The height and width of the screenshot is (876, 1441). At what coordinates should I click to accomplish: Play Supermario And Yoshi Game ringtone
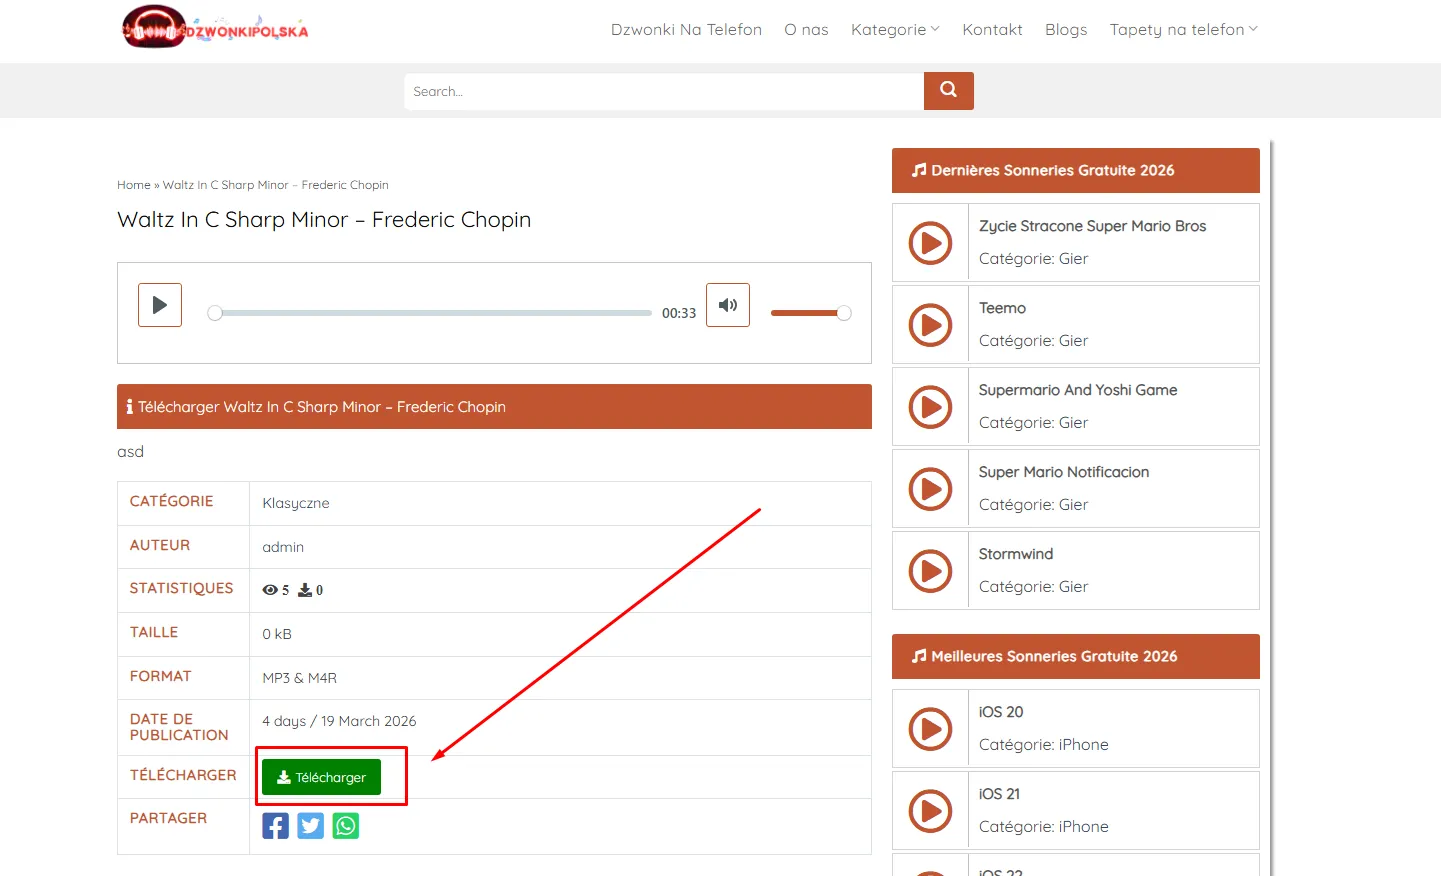930,407
